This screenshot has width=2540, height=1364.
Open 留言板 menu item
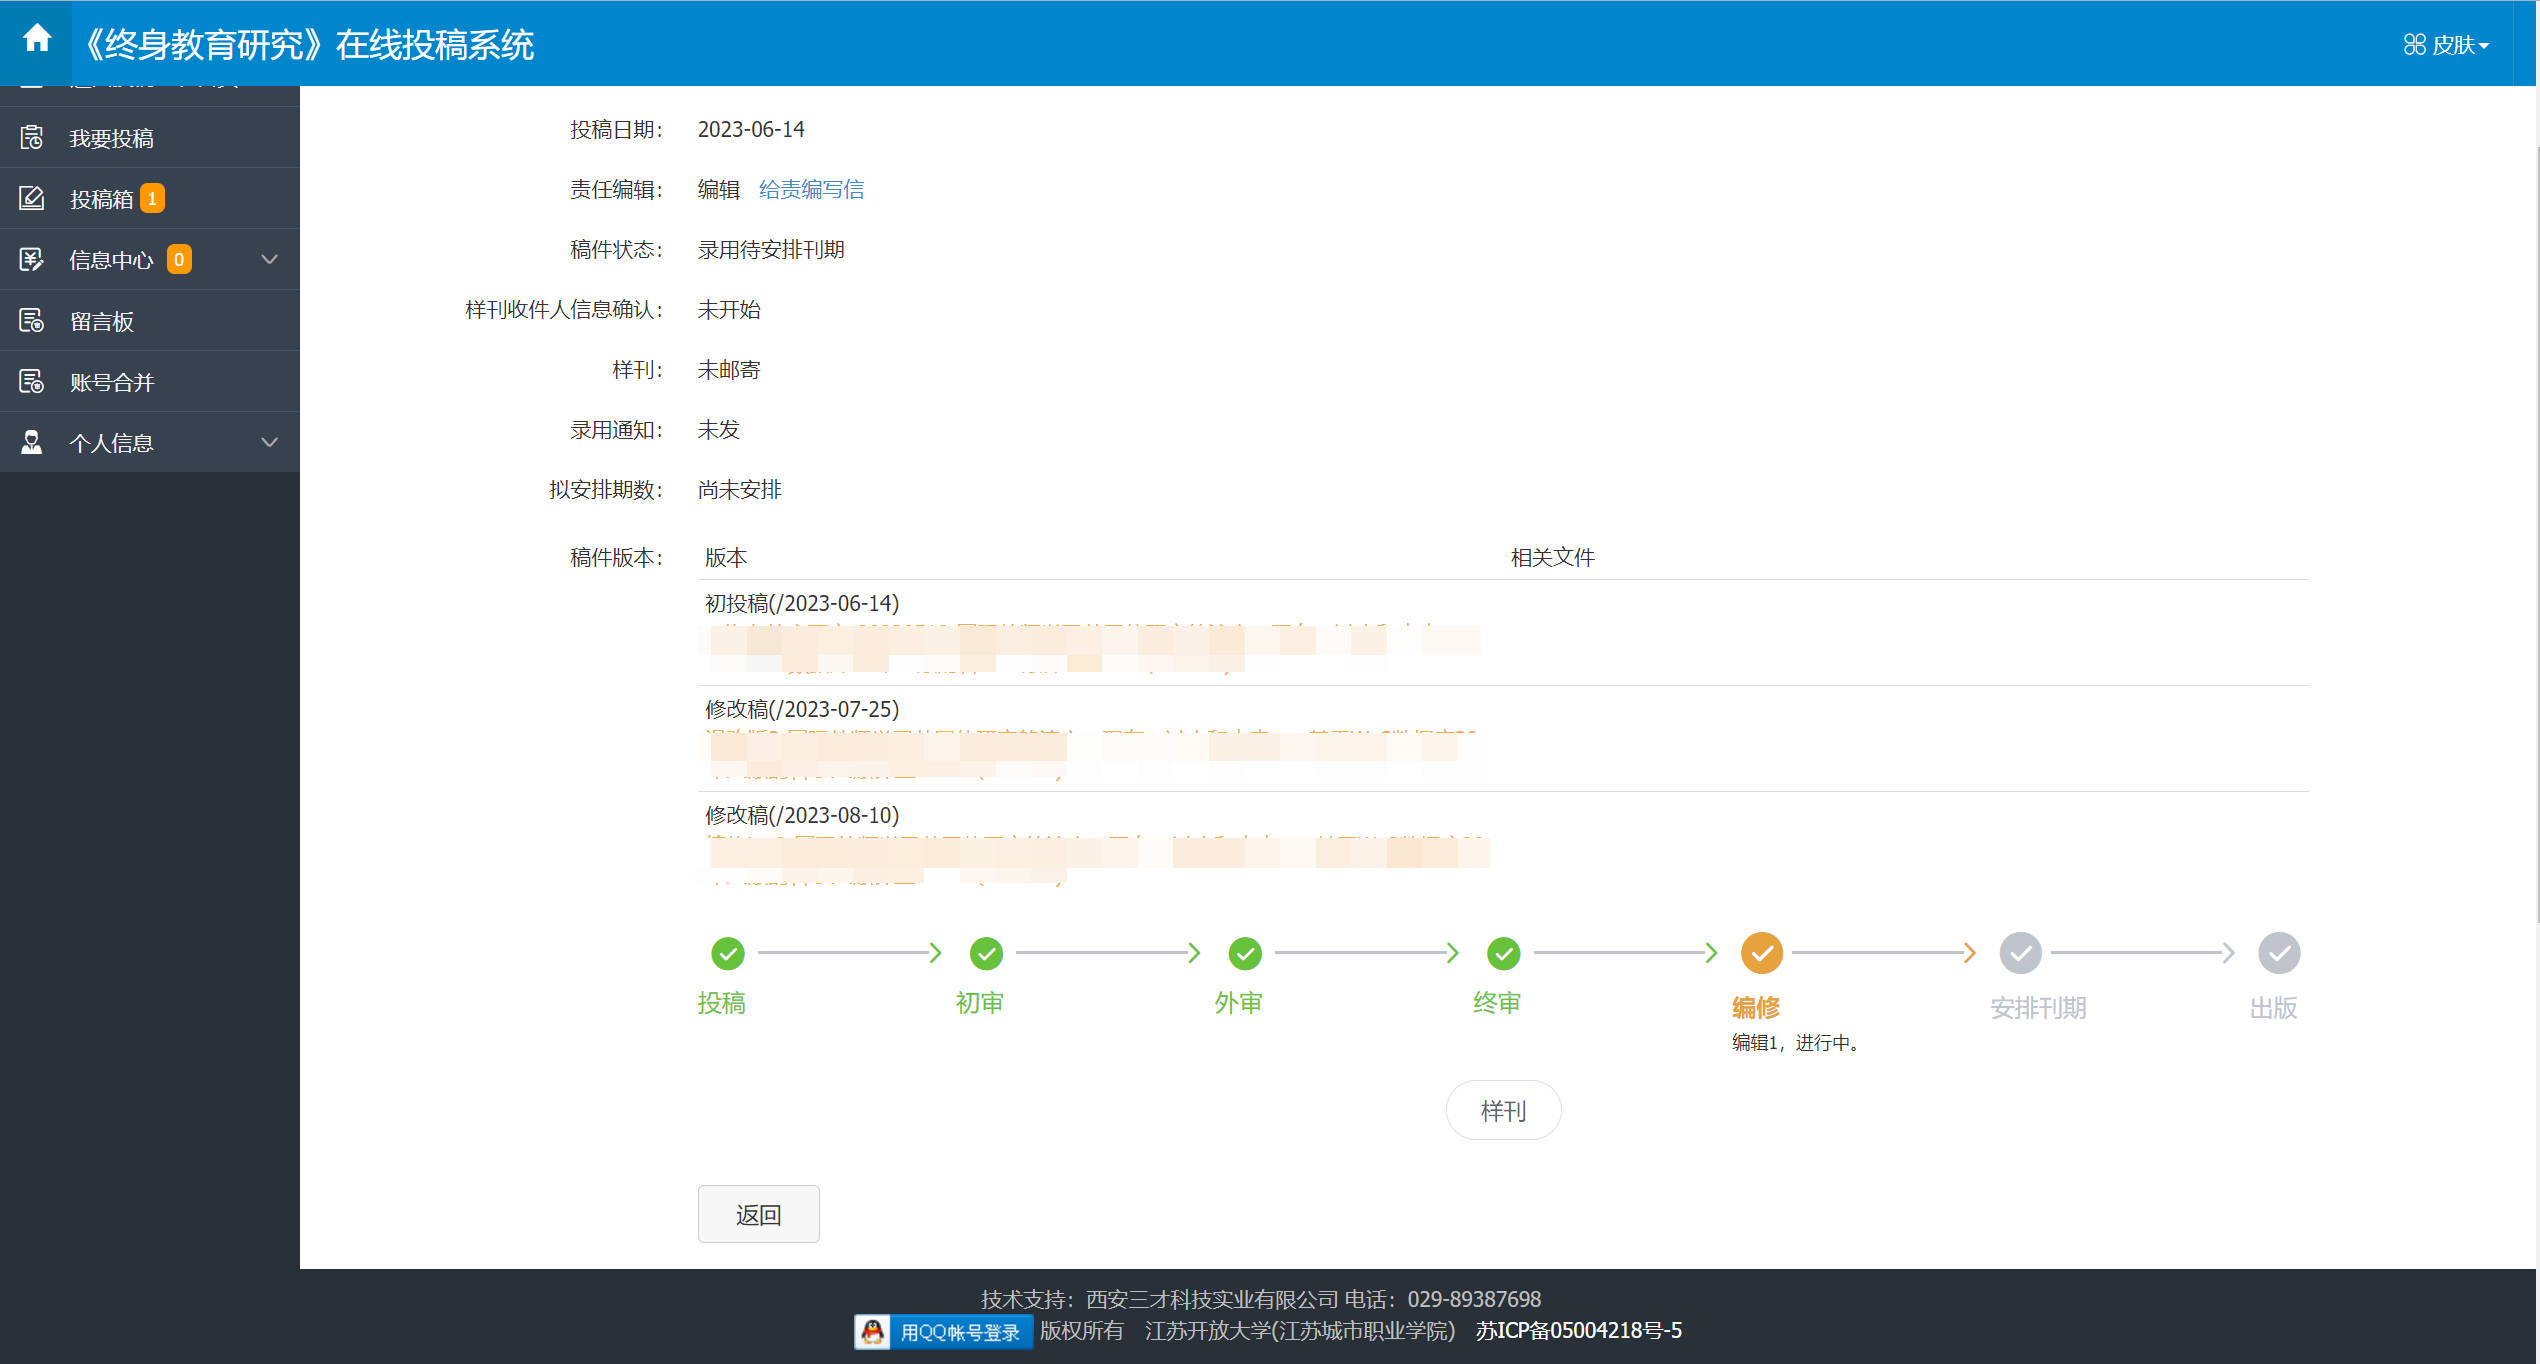(102, 321)
